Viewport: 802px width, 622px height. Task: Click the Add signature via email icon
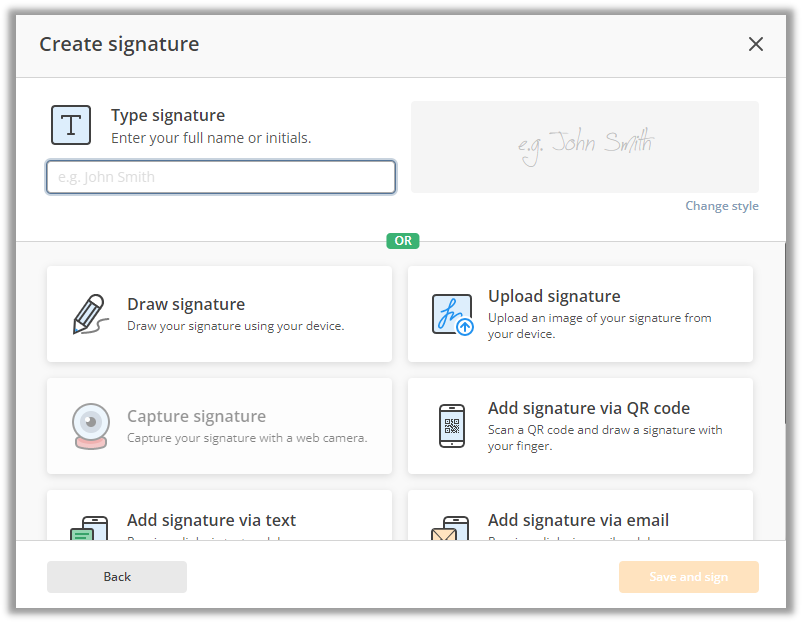[450, 528]
